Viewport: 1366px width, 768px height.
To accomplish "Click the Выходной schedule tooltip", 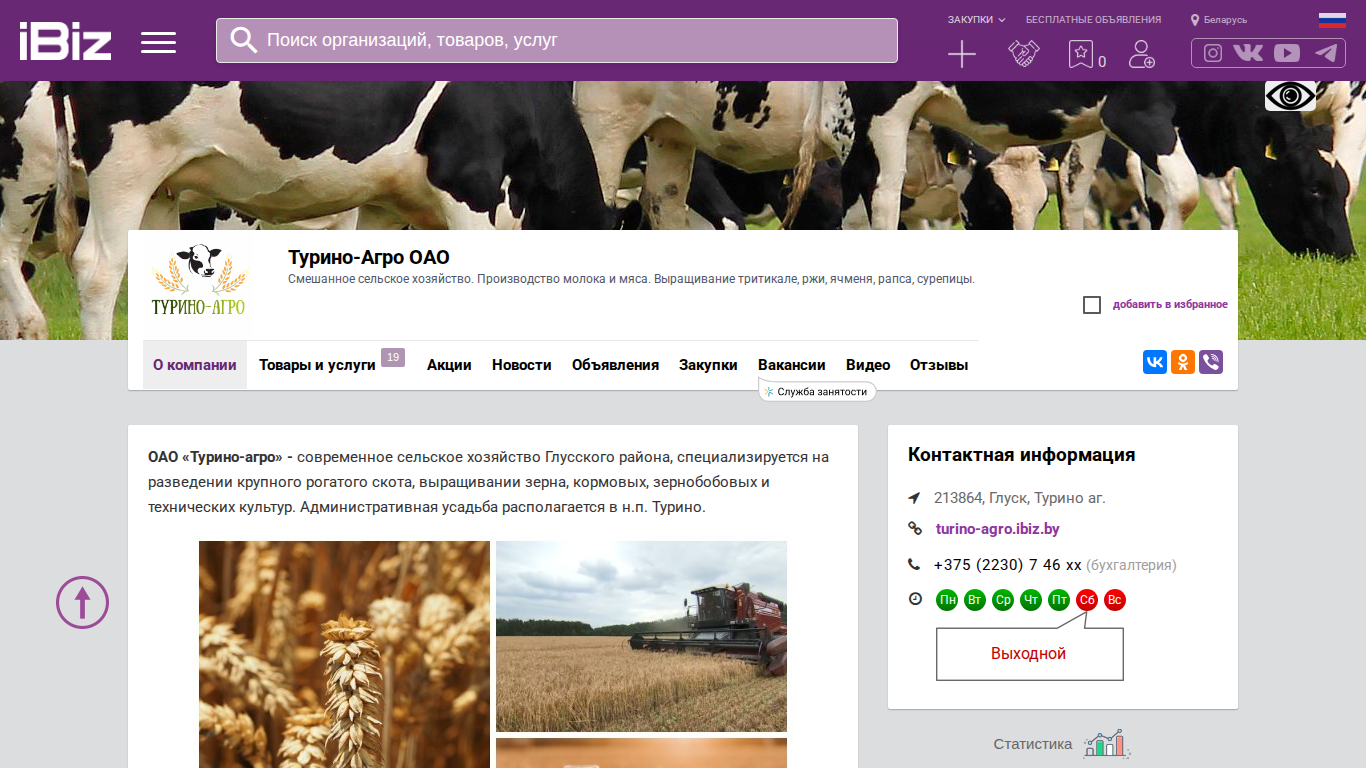I will click(1029, 654).
